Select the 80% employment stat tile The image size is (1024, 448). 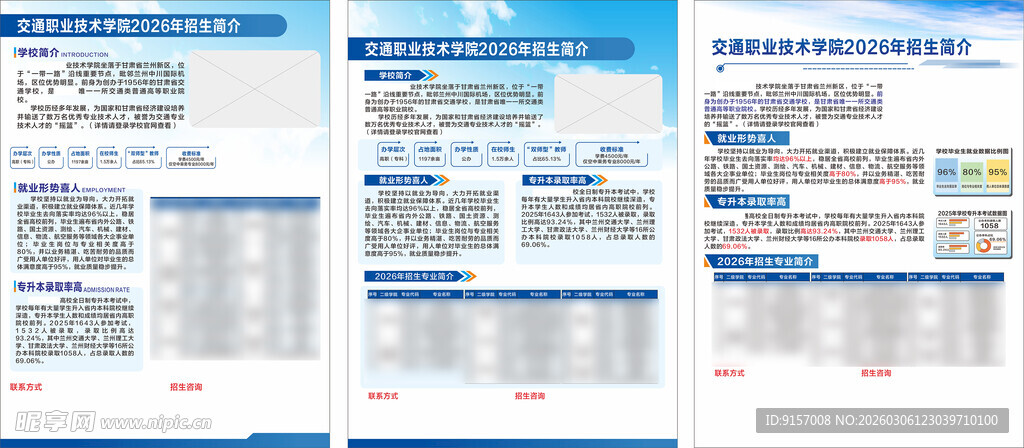click(x=971, y=172)
